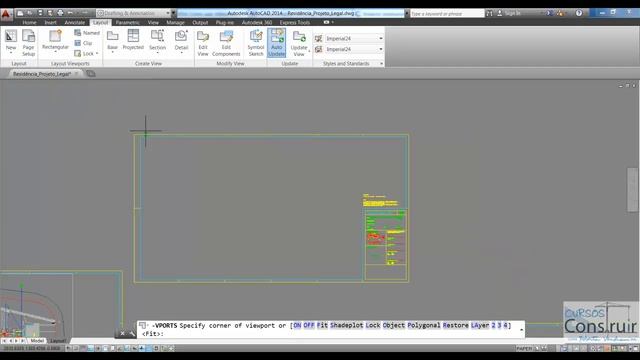The image size is (640, 360).
Task: Close the command line with X
Action: (122, 333)
